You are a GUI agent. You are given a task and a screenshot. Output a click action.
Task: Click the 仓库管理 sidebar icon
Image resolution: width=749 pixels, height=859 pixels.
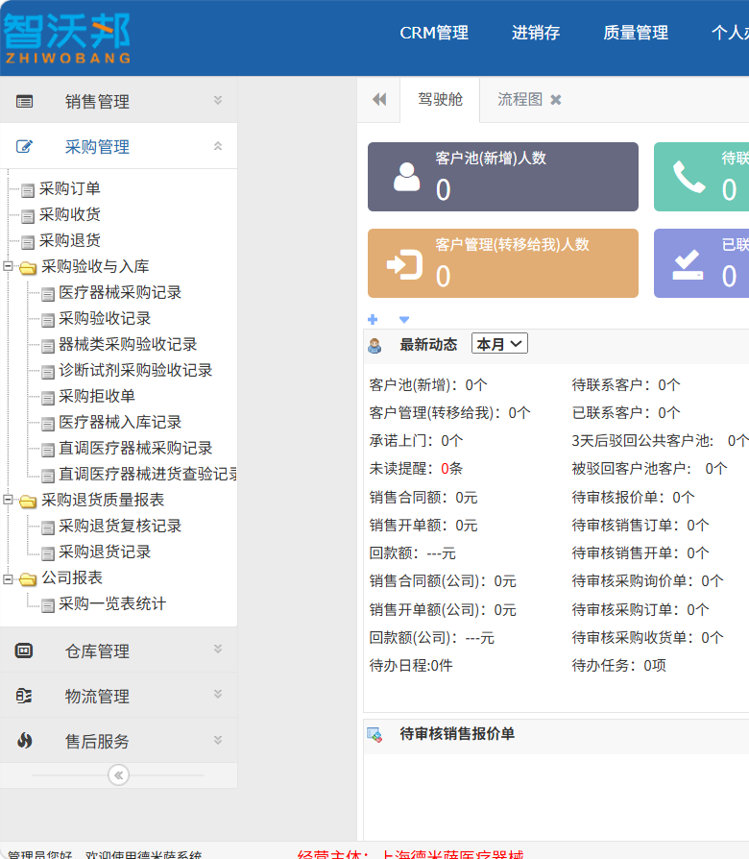coord(24,651)
